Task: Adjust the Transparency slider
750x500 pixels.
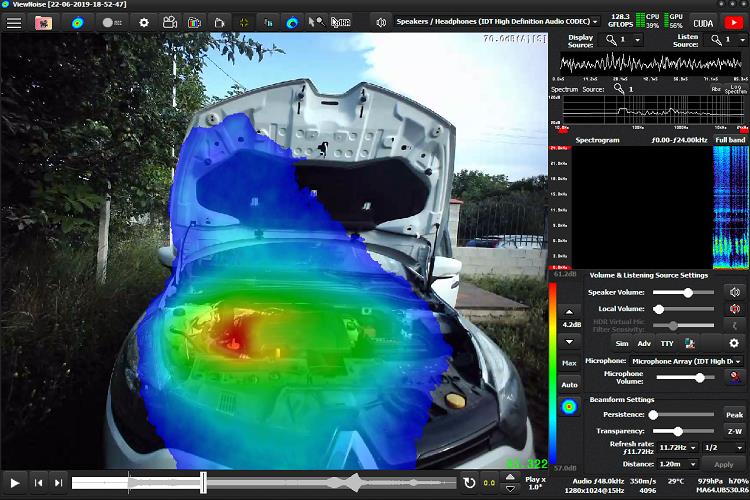Action: (683, 431)
